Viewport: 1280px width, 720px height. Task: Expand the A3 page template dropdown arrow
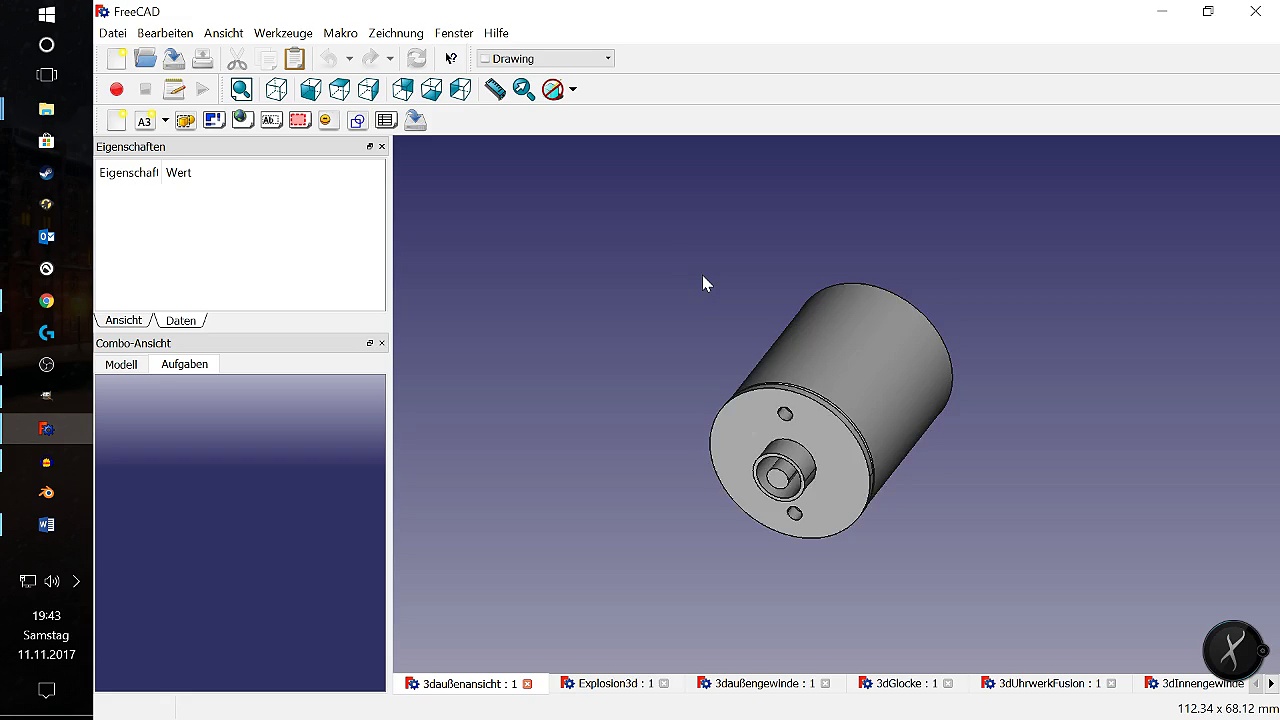[165, 121]
